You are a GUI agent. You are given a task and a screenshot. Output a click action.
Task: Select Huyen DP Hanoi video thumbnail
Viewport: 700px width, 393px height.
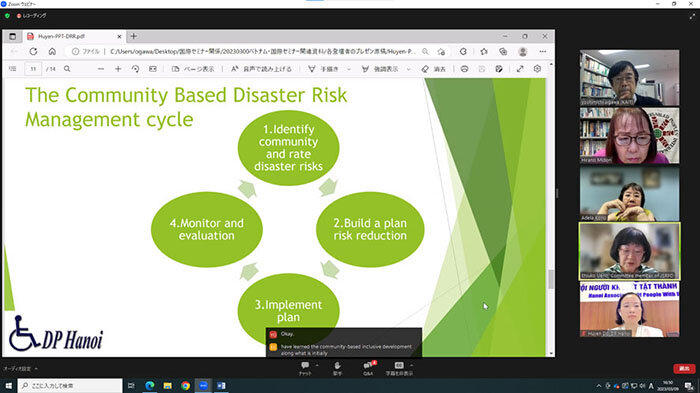(629, 309)
